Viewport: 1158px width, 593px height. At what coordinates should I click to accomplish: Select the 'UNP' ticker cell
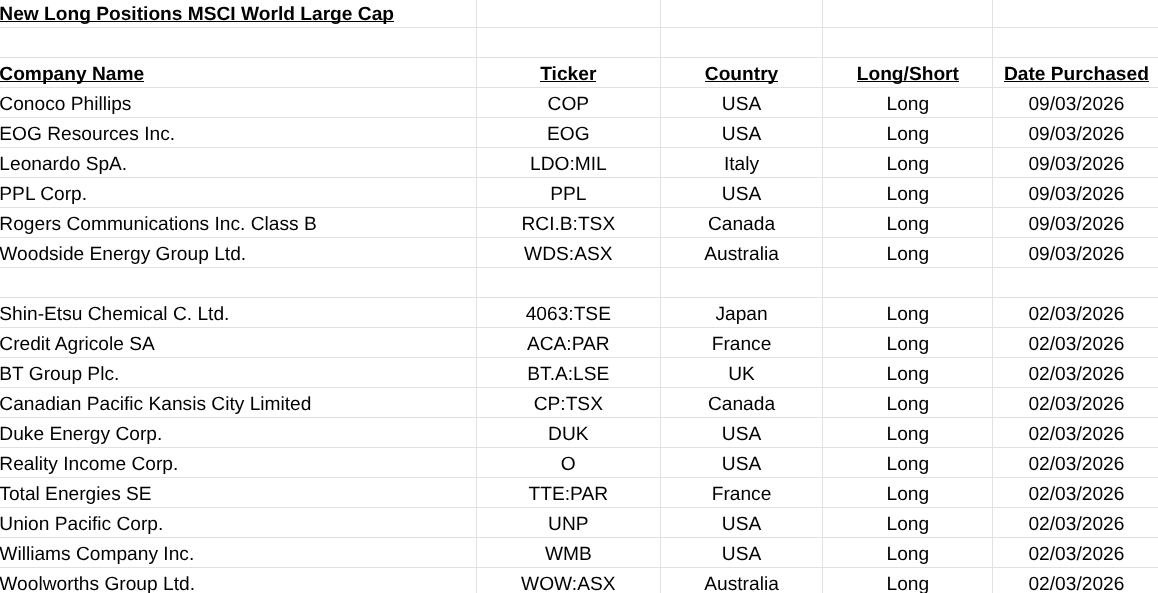click(568, 524)
